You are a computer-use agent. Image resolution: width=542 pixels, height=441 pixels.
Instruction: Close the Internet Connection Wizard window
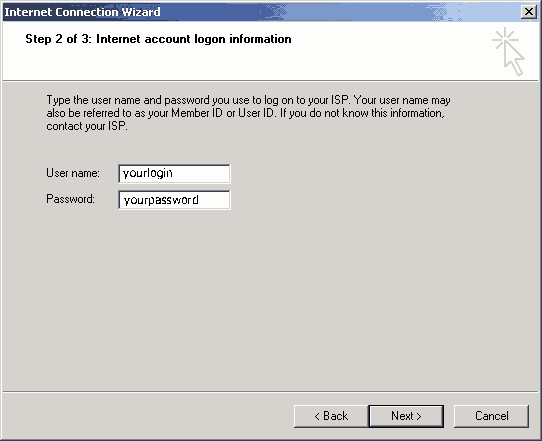[529, 12]
